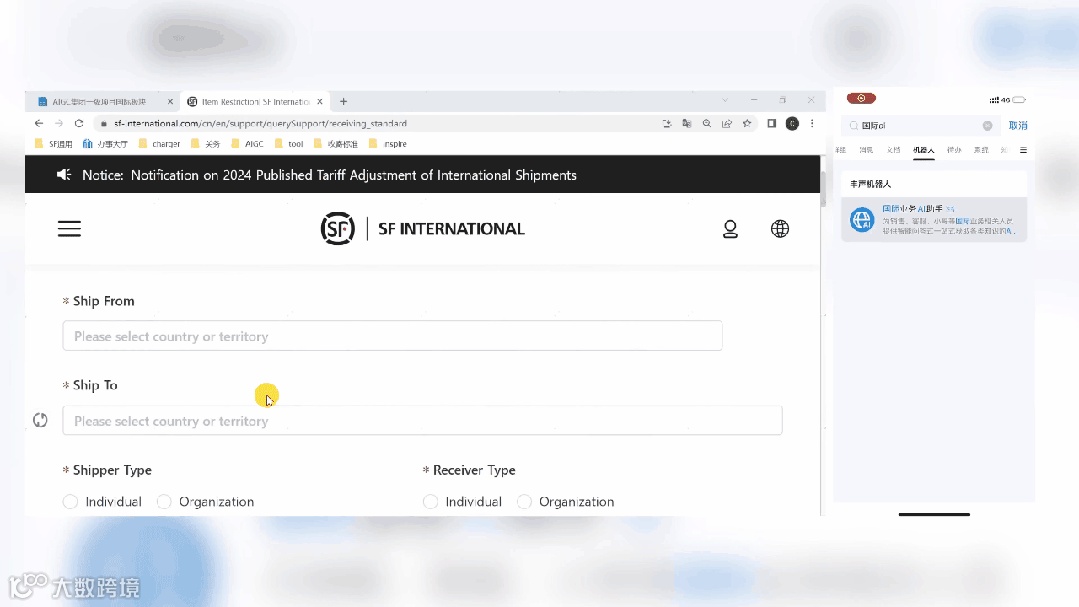
Task: Close the first AIGC browser tab
Action: click(x=170, y=101)
